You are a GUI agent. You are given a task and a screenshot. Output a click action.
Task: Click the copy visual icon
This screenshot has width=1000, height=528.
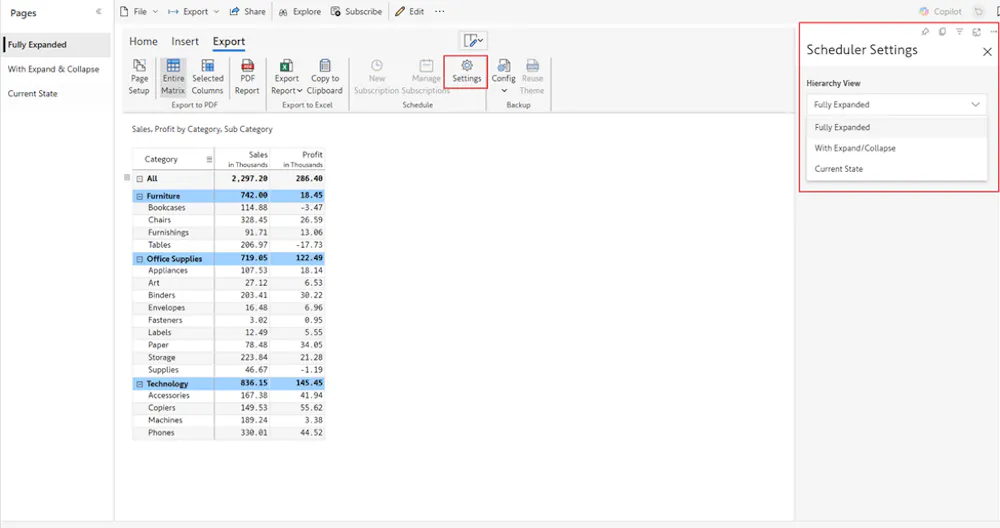942,31
